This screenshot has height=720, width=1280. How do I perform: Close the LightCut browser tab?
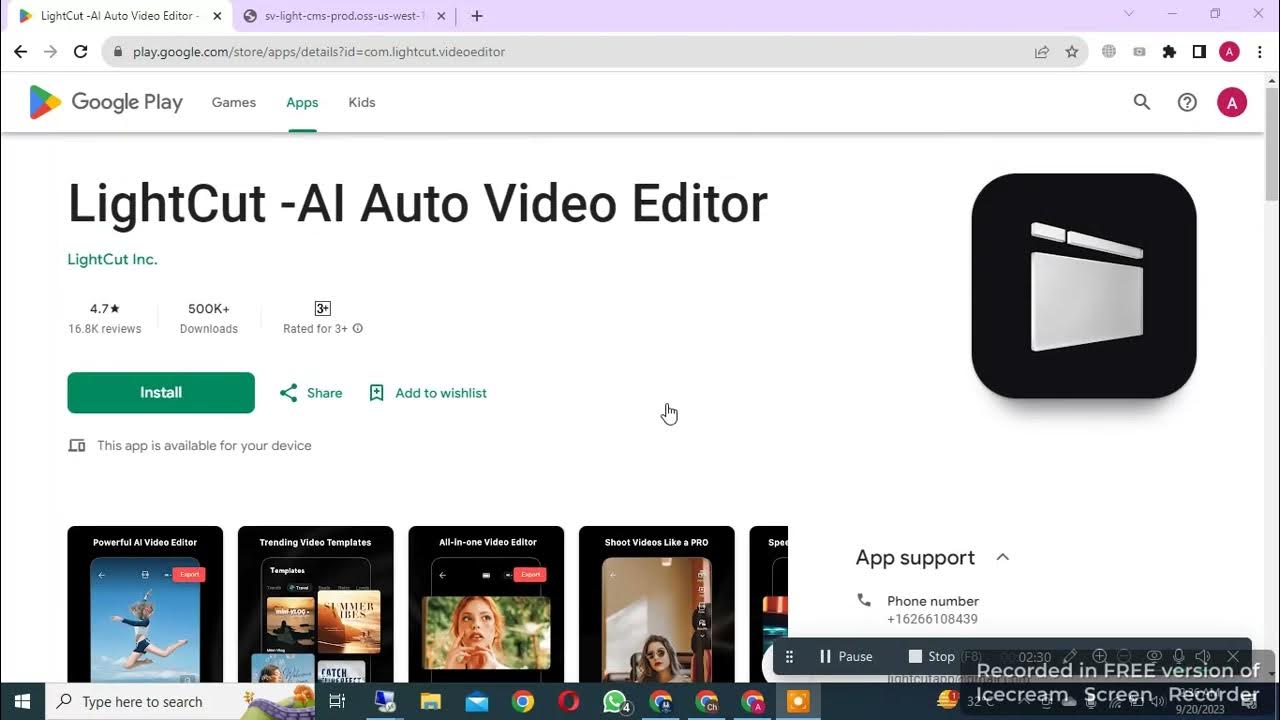tap(217, 16)
